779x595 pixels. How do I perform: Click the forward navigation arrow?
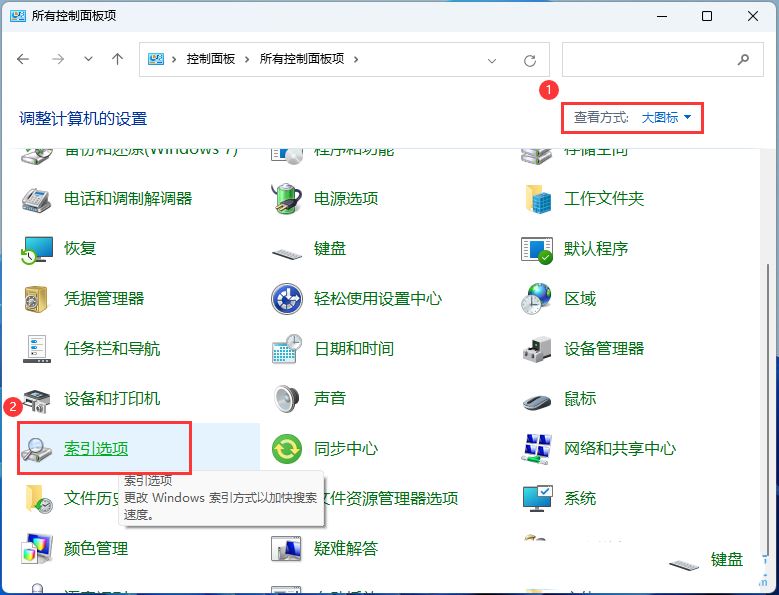(58, 60)
